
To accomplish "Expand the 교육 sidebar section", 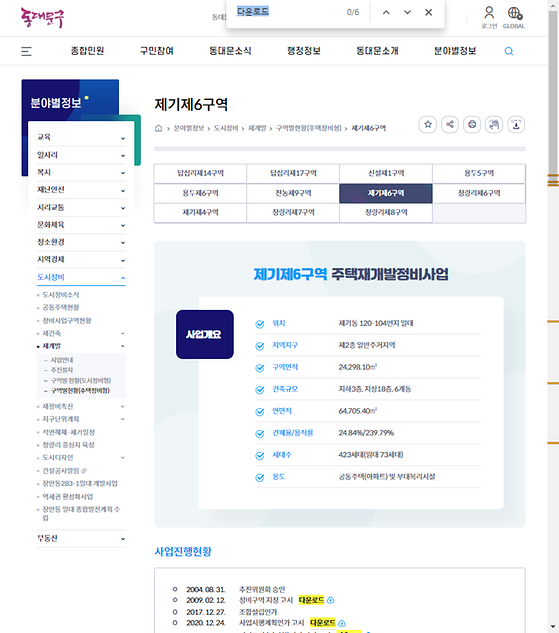I will pos(81,137).
